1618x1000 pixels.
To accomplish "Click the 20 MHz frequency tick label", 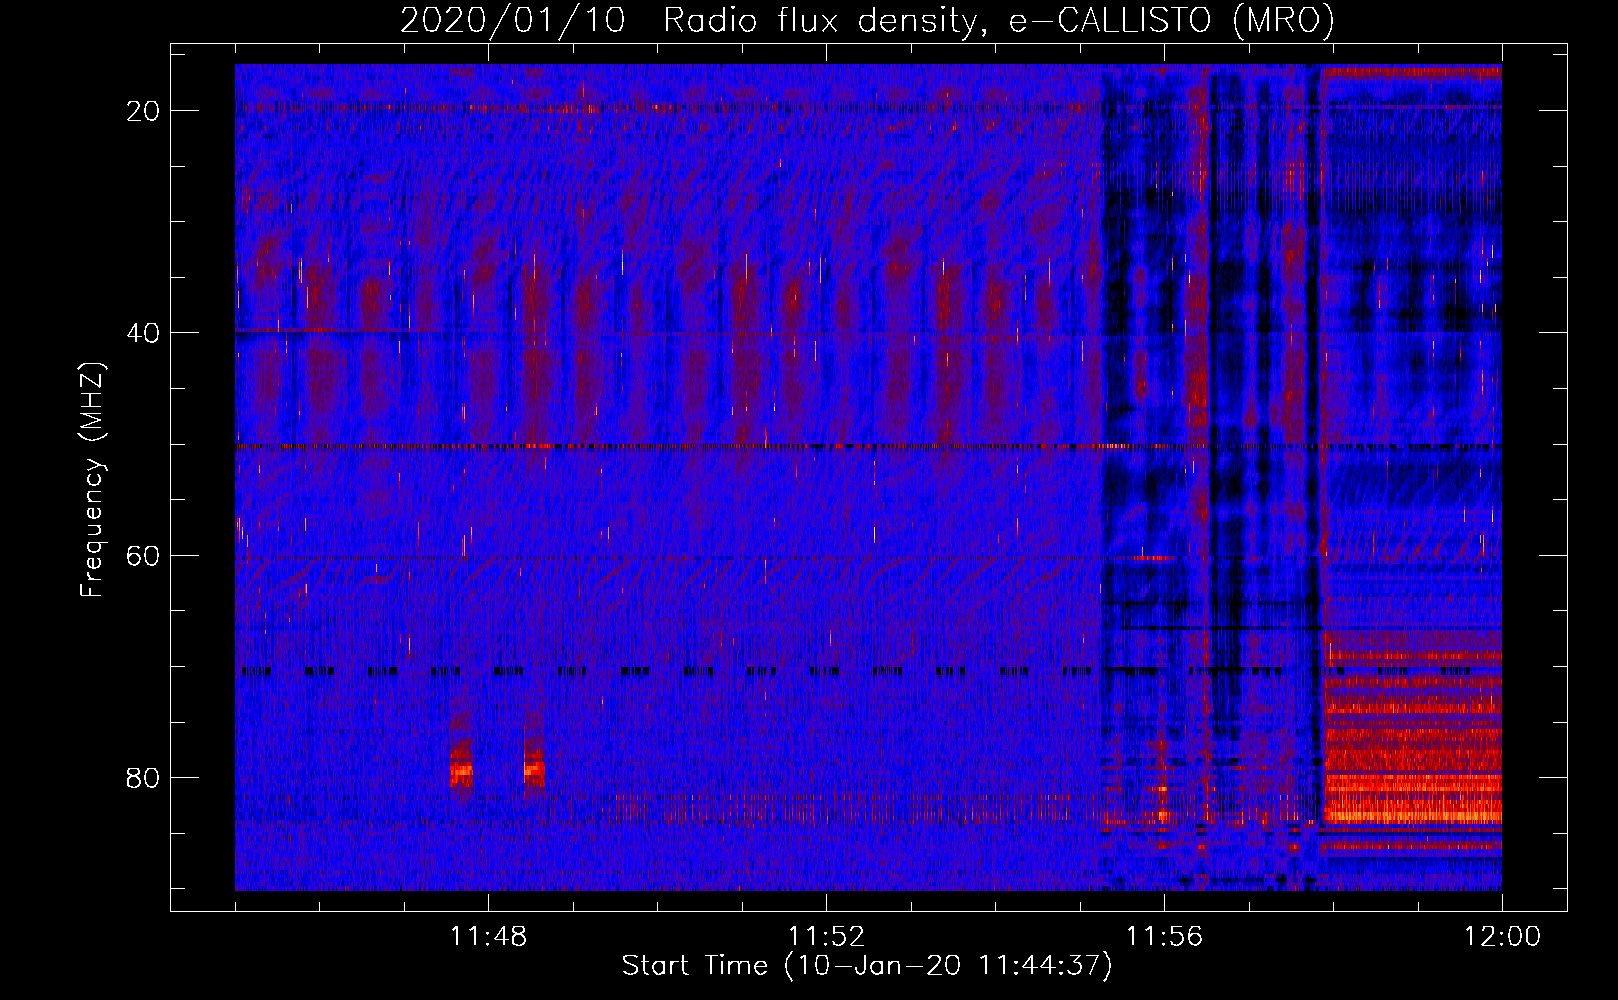I will pyautogui.click(x=143, y=111).
